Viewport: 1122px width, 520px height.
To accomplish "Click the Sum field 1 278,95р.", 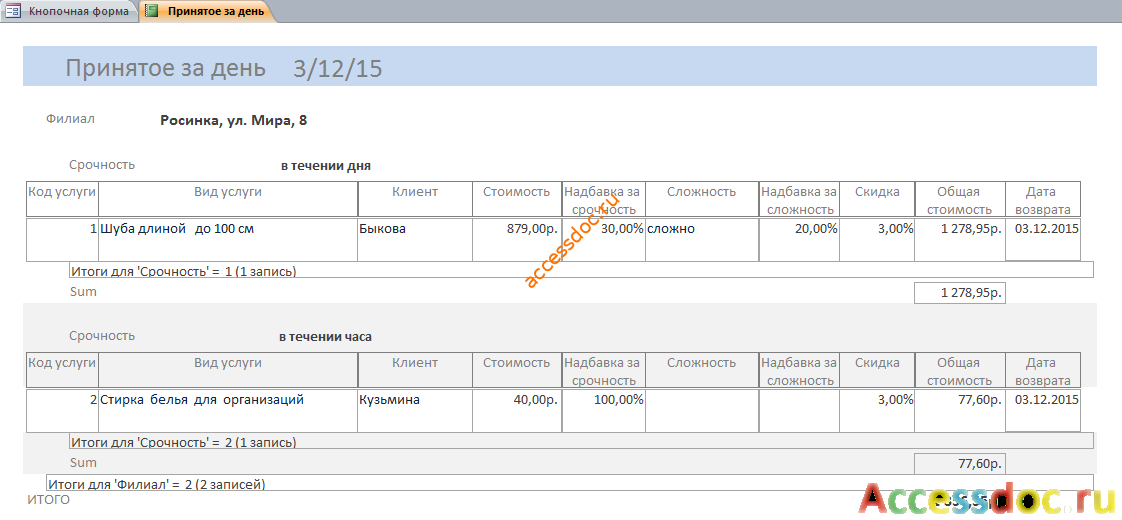I will pos(960,293).
